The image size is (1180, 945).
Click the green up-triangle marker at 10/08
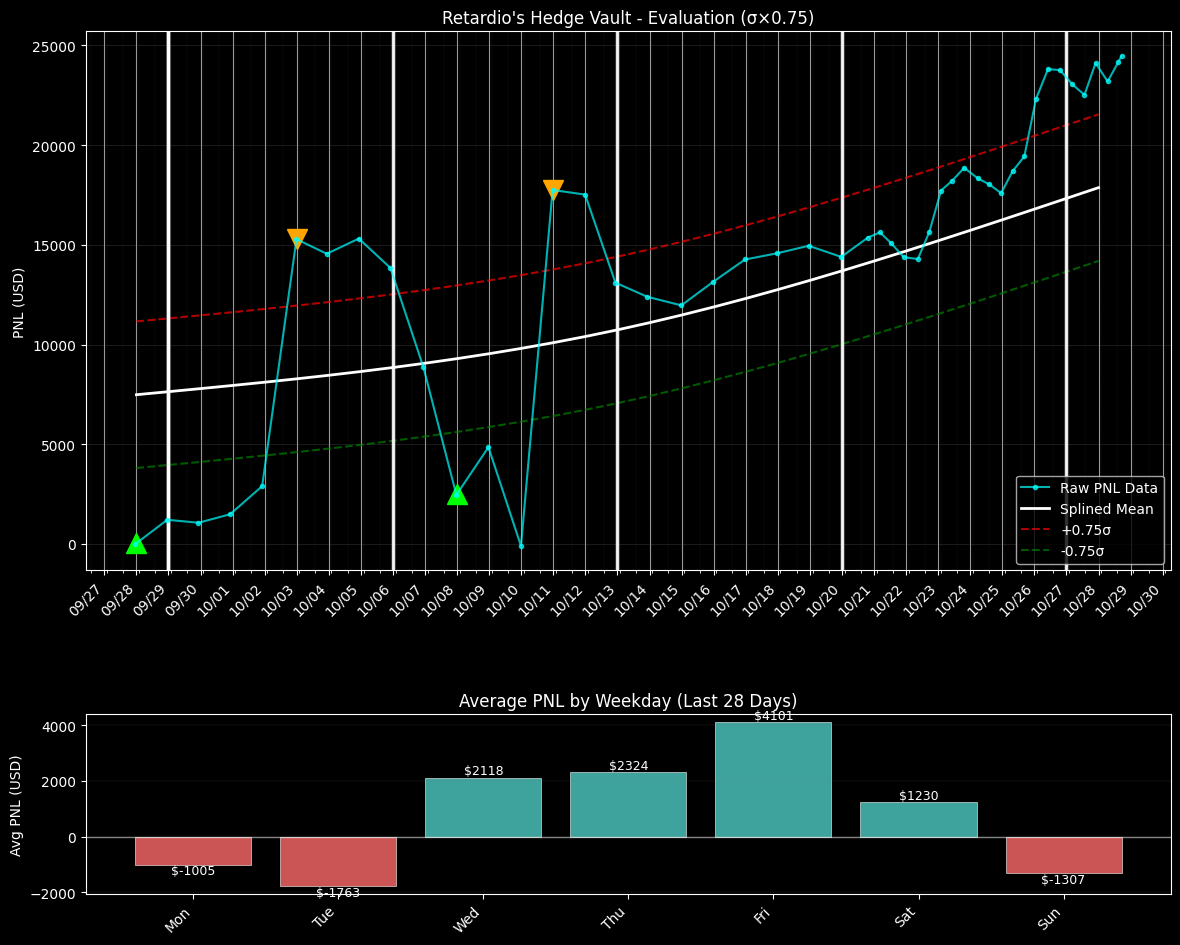(457, 494)
